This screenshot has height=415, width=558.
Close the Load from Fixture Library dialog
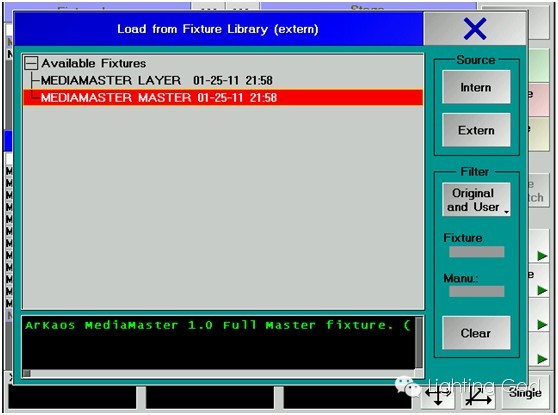[x=475, y=28]
